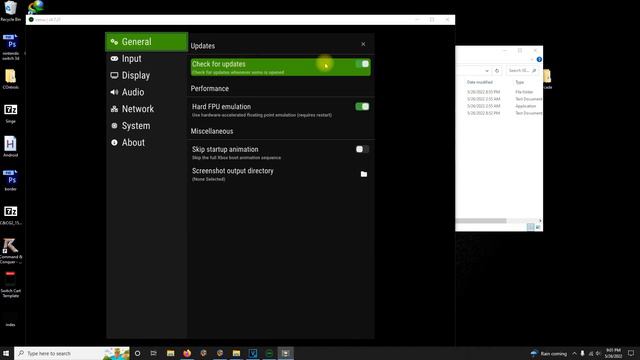Select the C&C 7z archive desktop icon

click(11, 215)
